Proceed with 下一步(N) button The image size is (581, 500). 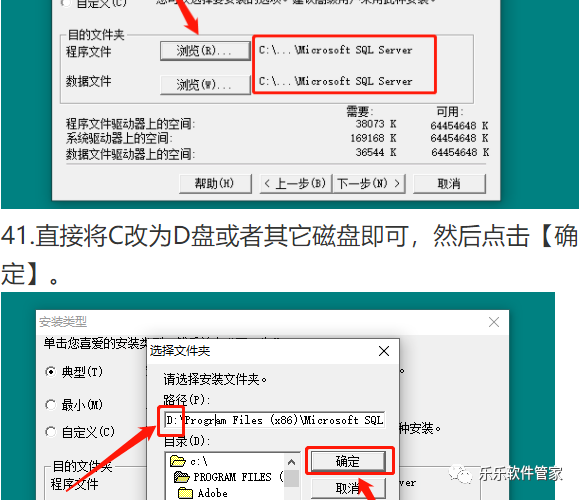click(x=369, y=183)
